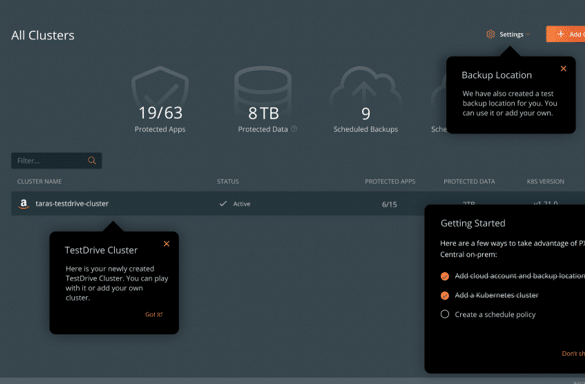Click the Protected Data info icon

pyautogui.click(x=294, y=129)
